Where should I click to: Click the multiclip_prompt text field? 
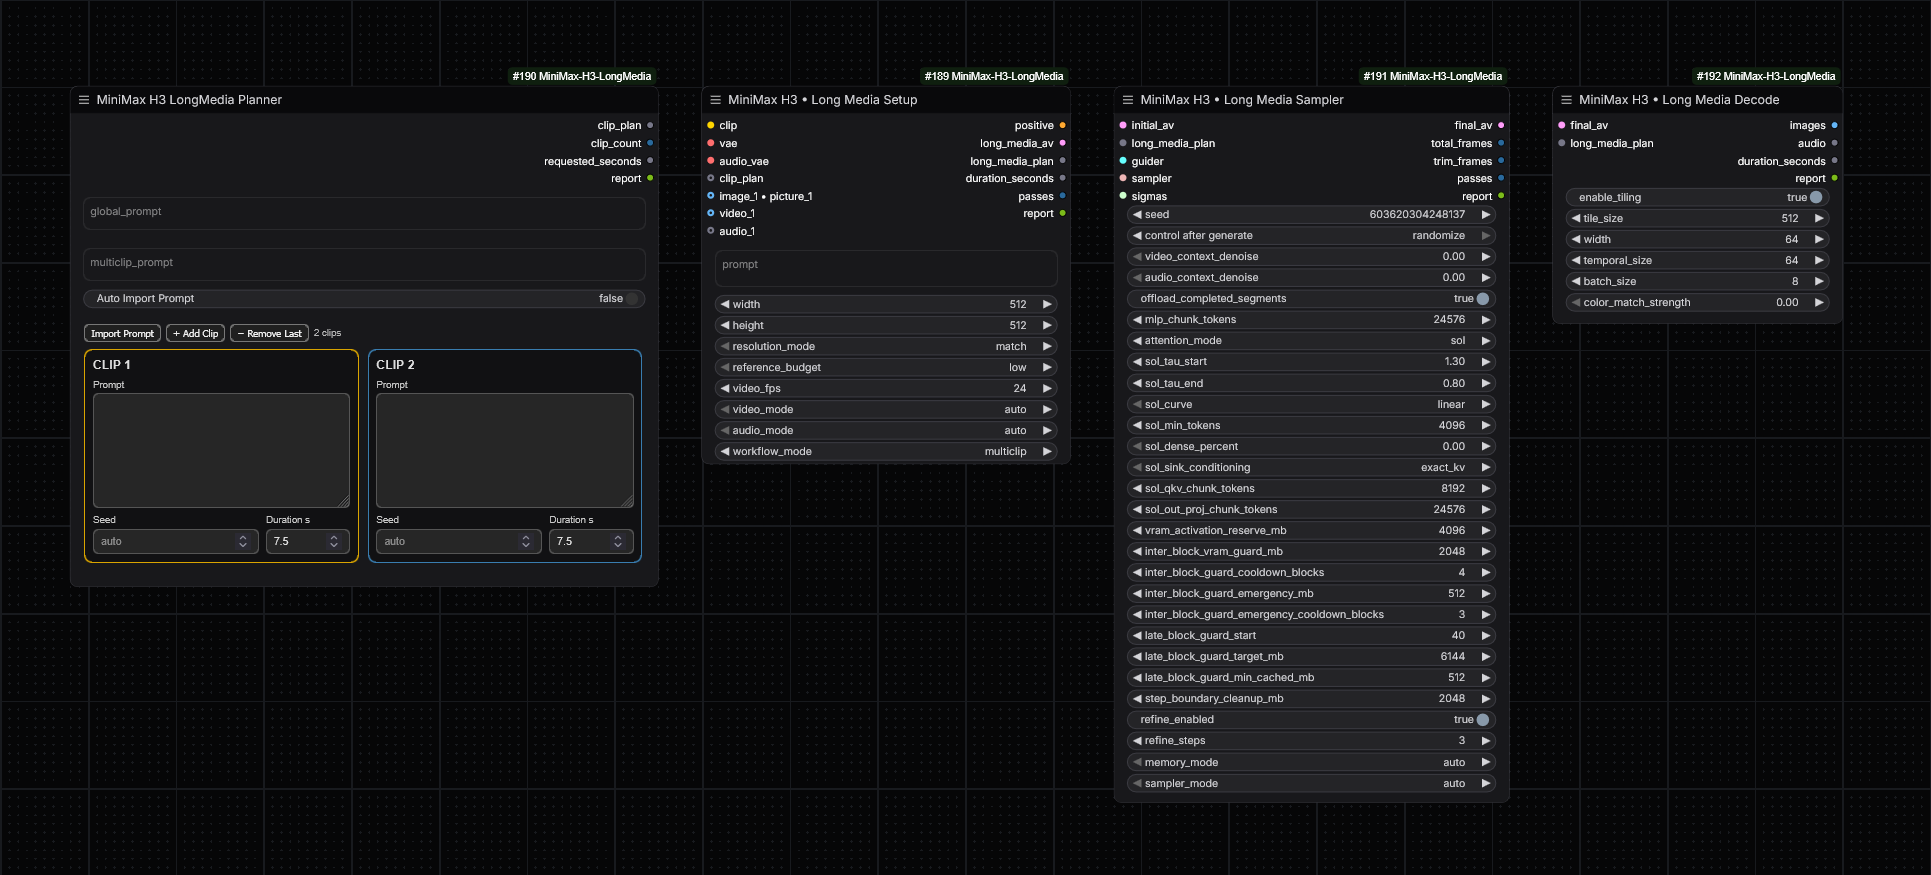point(364,264)
